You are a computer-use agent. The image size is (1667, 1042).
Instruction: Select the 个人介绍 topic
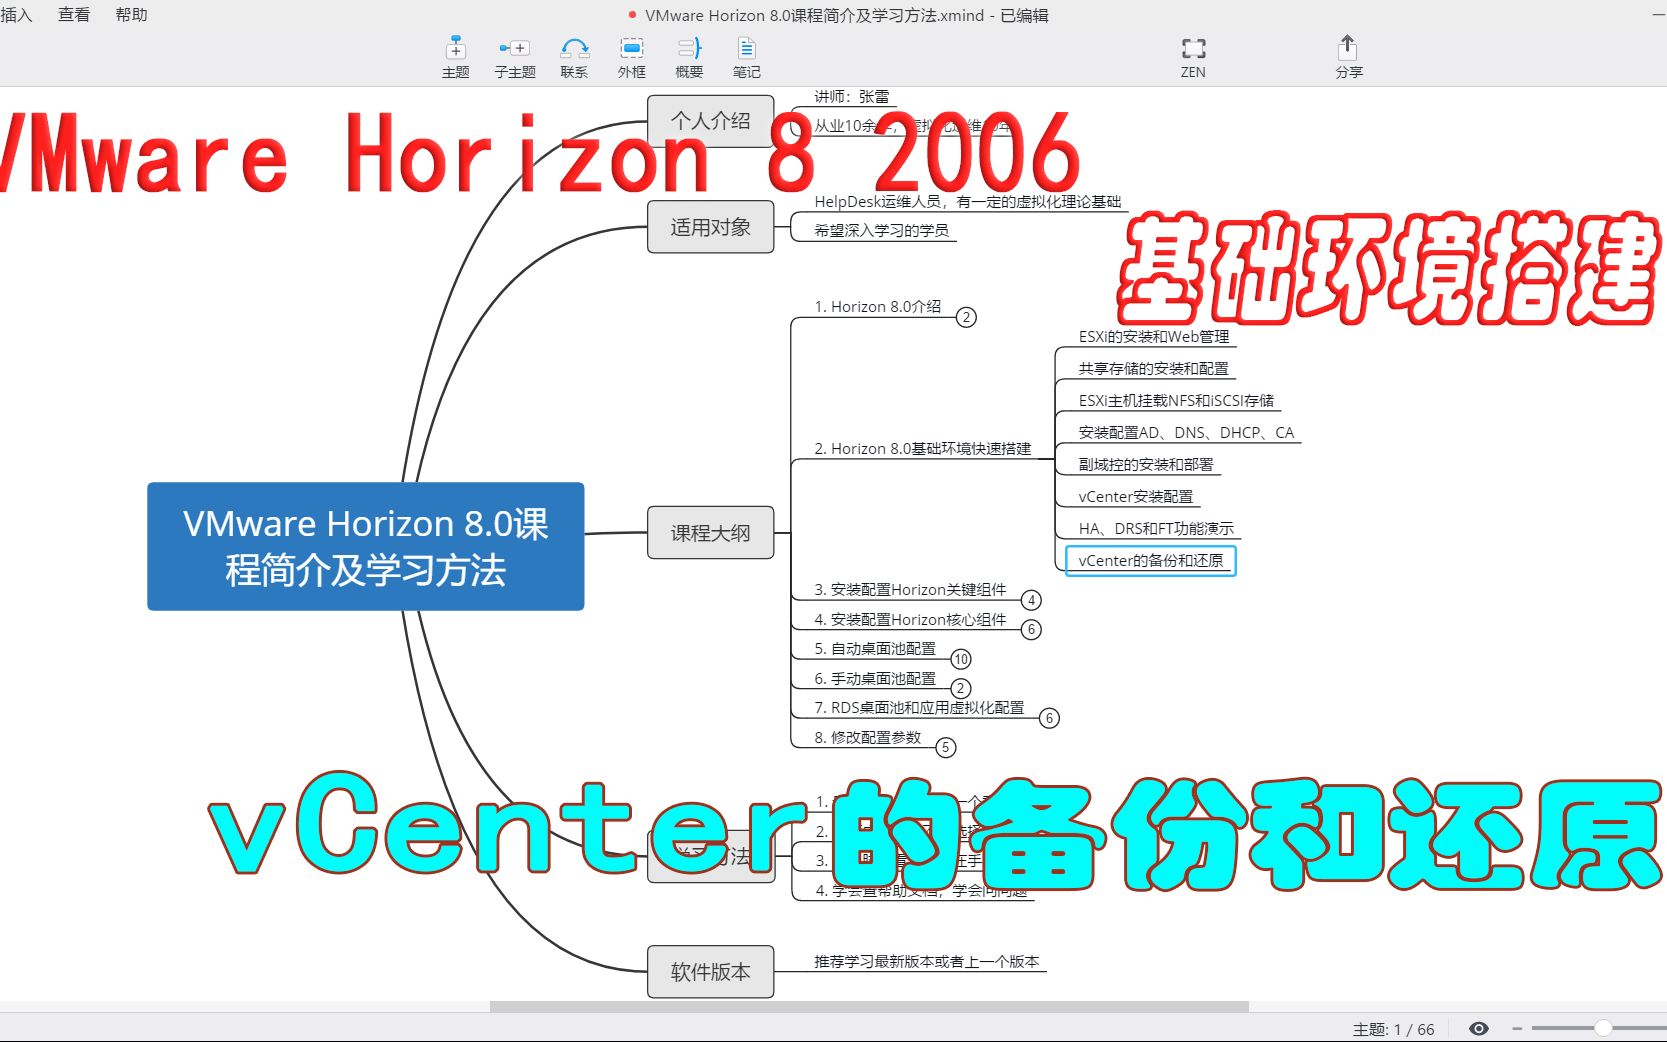coord(710,121)
